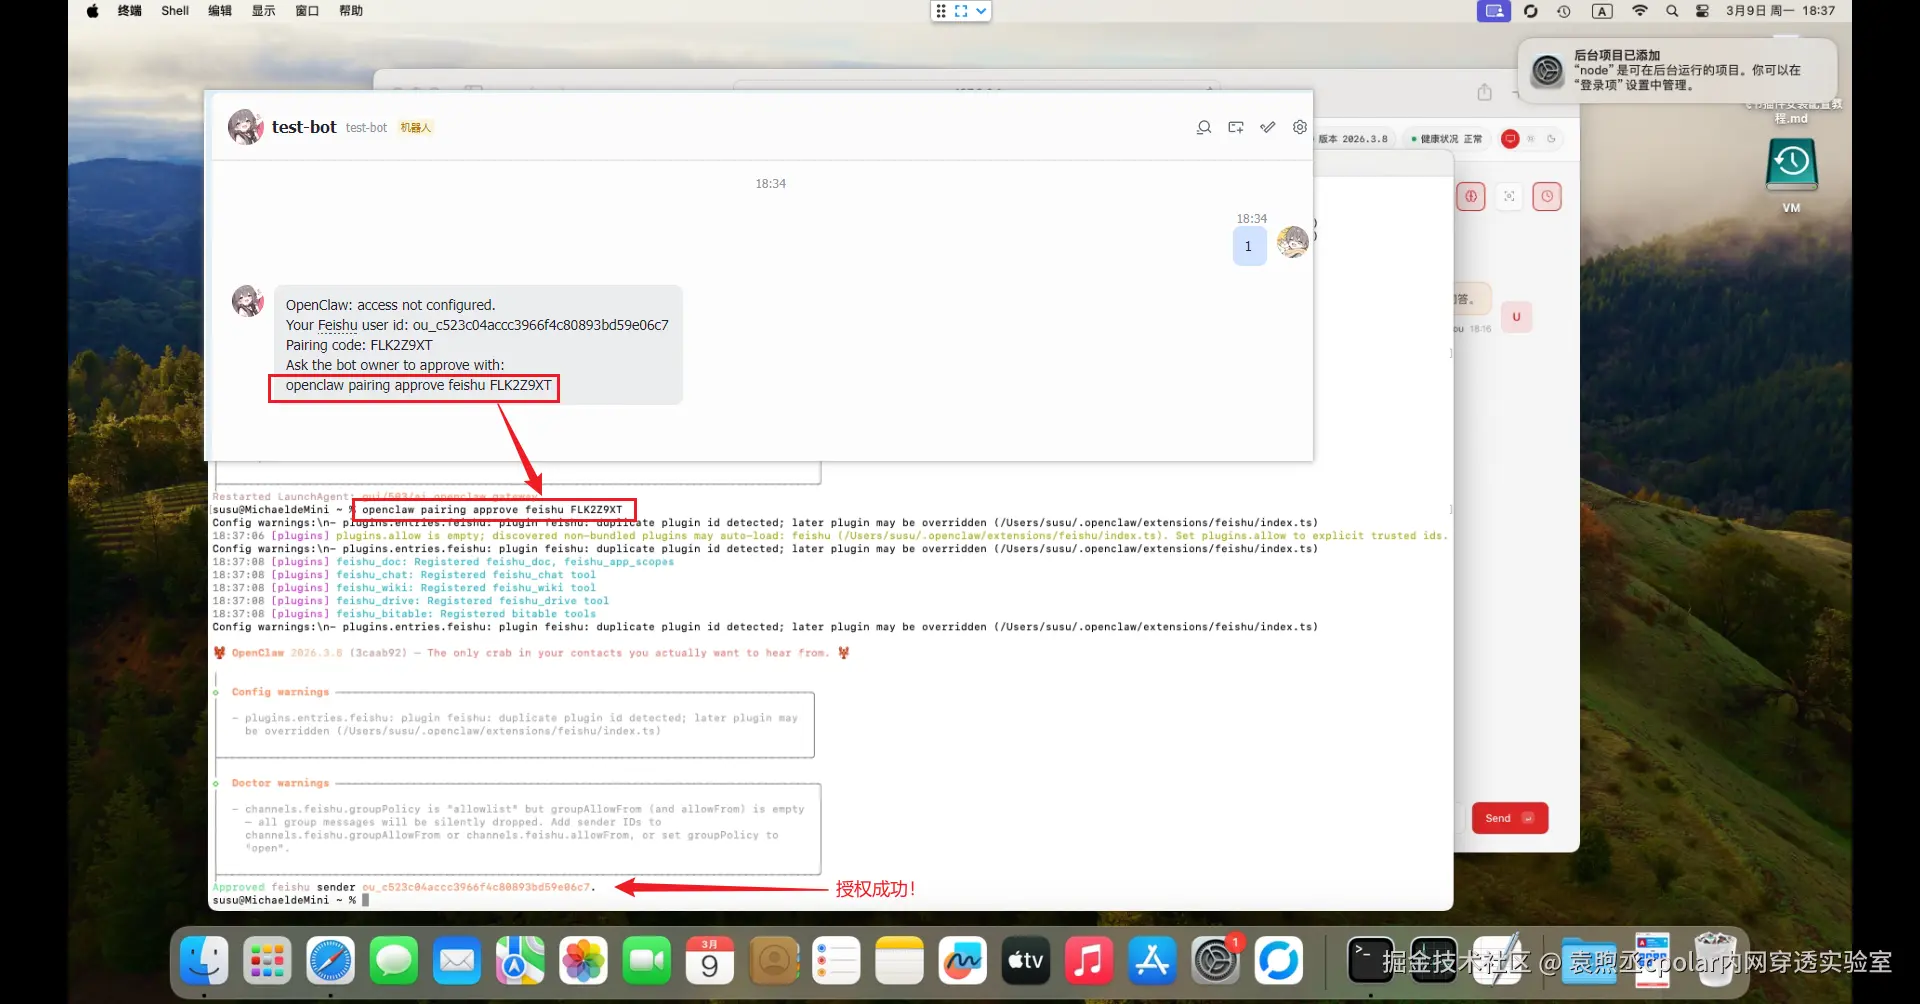Open the 终端 menu in menu bar
1920x1004 pixels.
click(x=130, y=11)
